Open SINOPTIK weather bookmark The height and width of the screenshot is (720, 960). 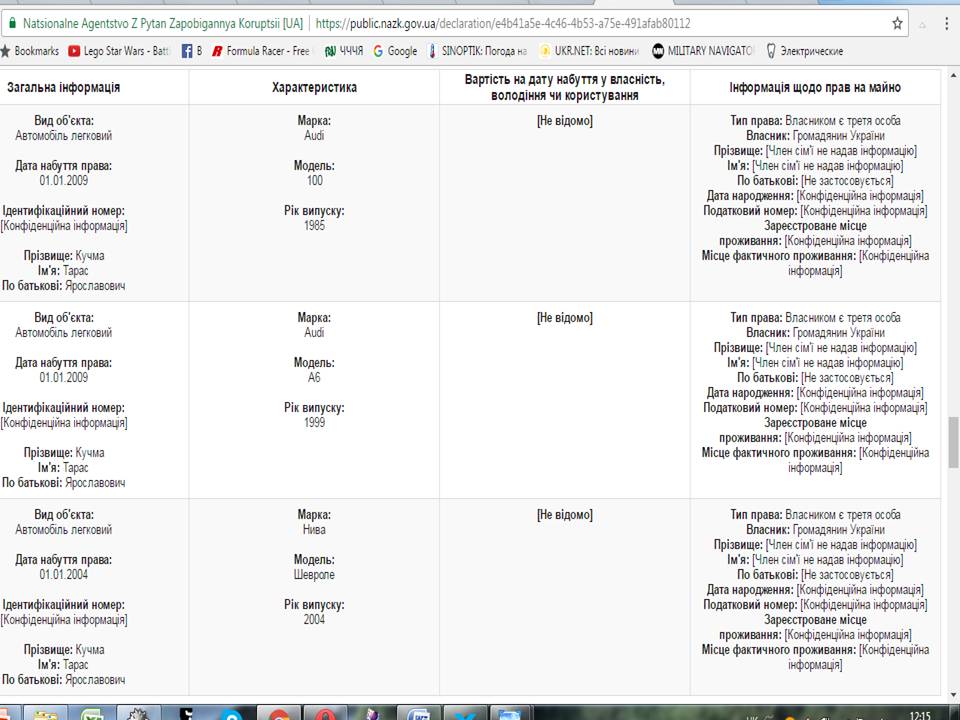[477, 51]
